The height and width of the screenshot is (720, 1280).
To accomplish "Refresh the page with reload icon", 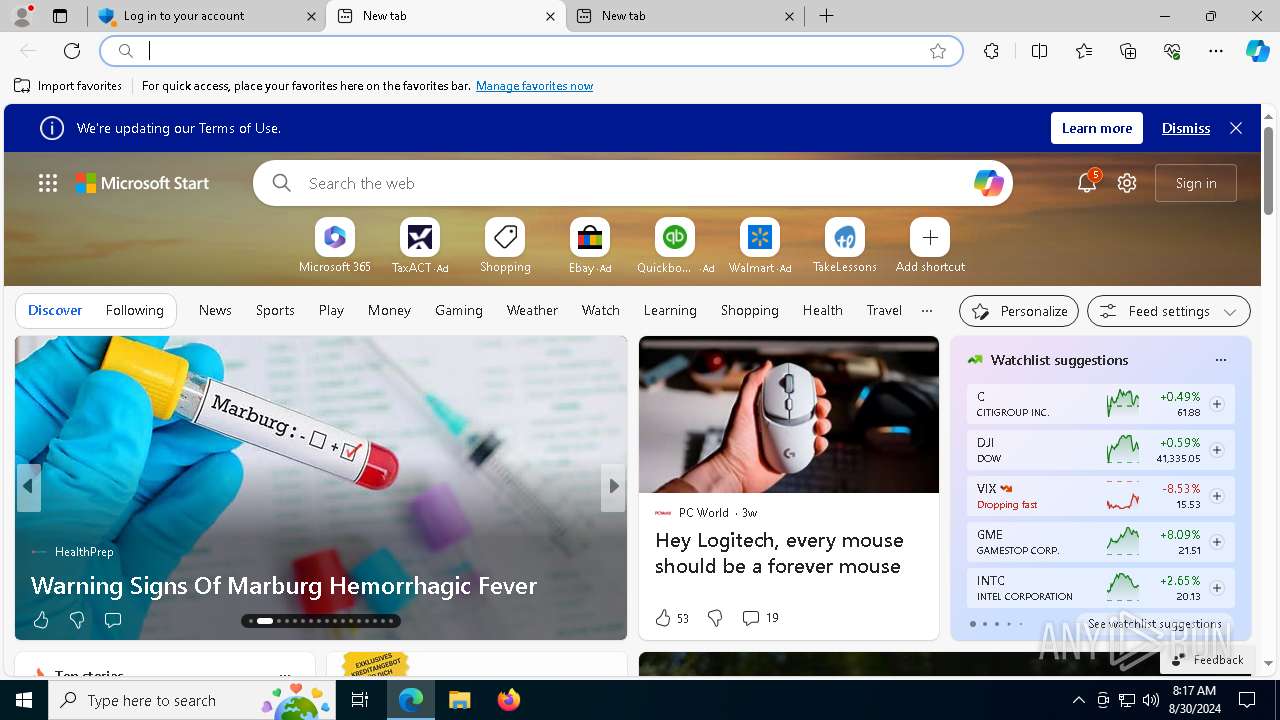I will (x=72, y=51).
